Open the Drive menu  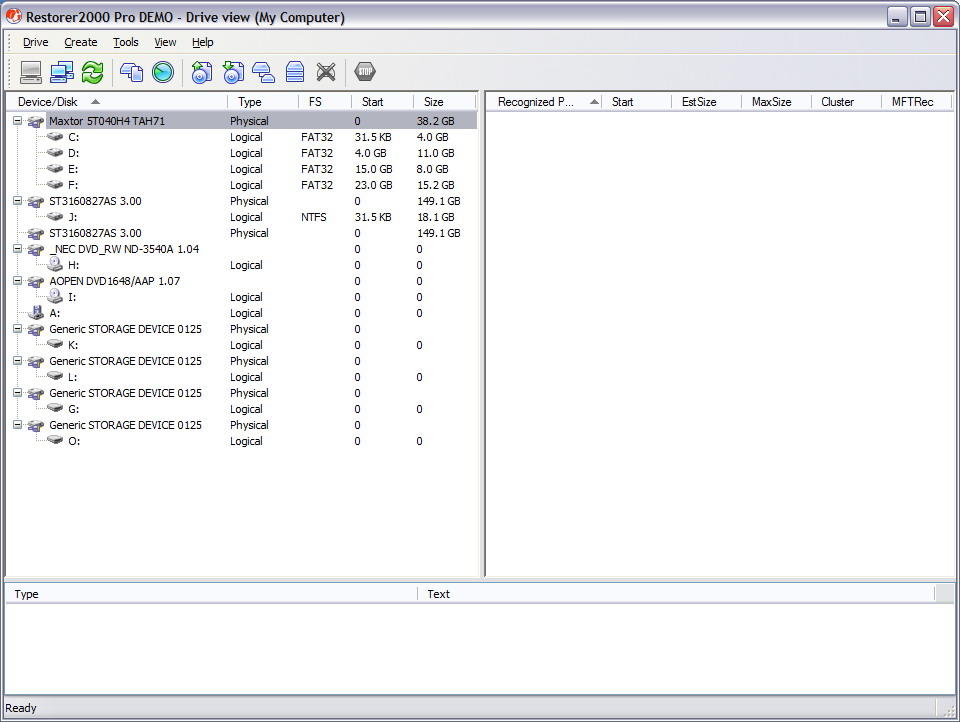[x=36, y=42]
